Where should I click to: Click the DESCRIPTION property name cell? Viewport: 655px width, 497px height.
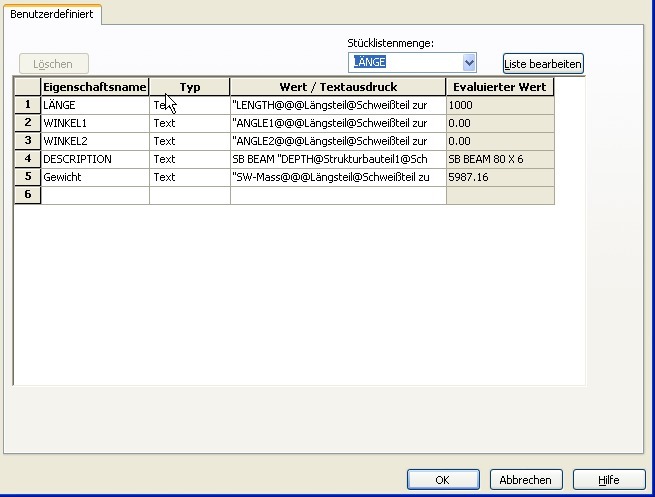pyautogui.click(x=95, y=159)
